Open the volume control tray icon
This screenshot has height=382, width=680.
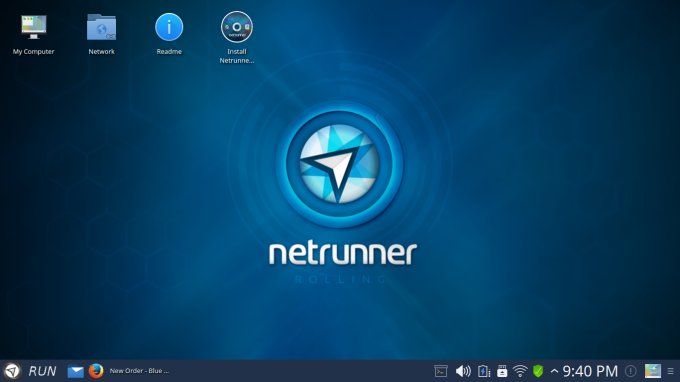[463, 371]
